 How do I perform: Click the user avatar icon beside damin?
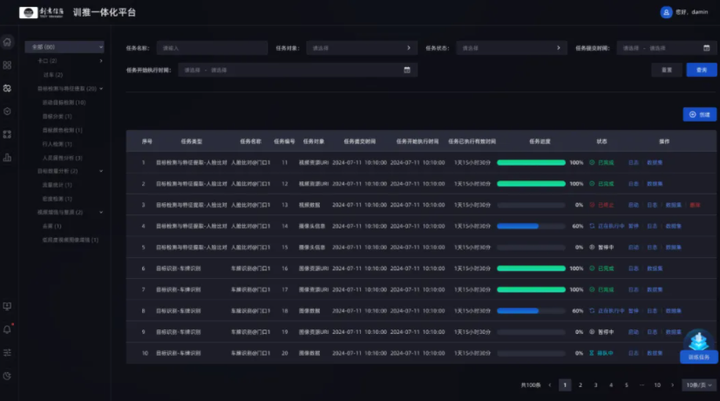pos(666,12)
